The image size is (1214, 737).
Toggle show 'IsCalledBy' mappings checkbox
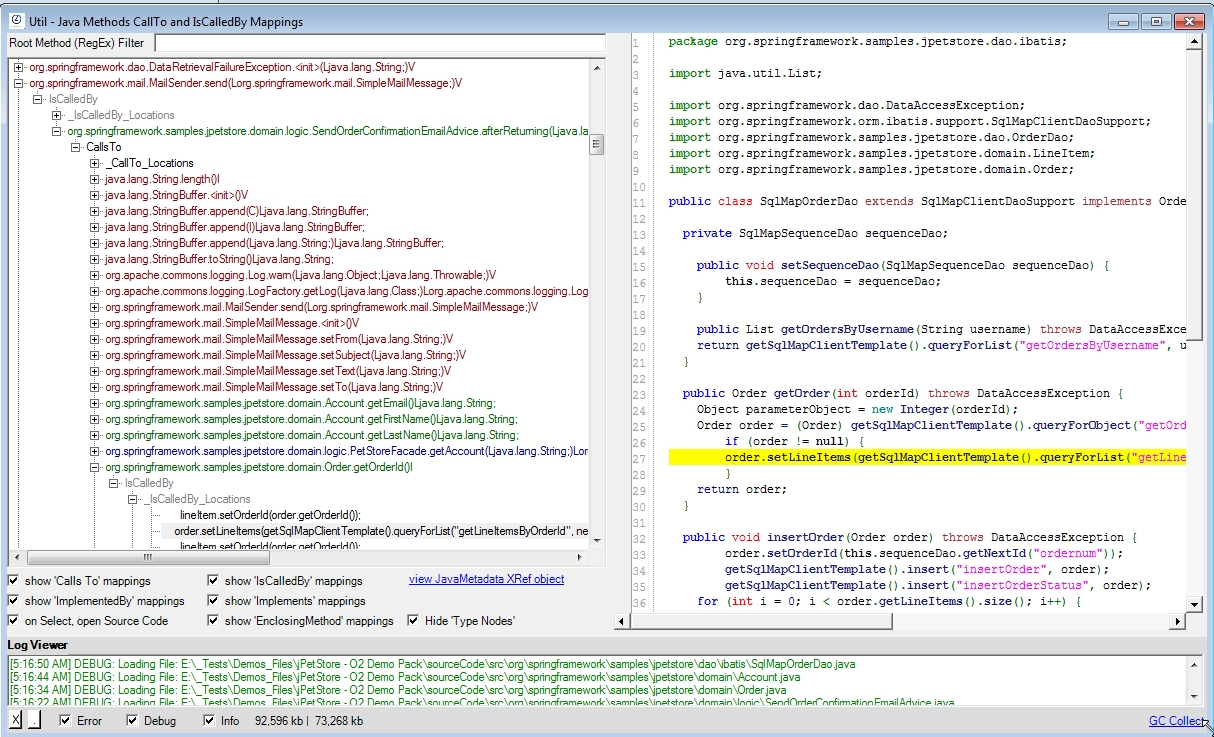tap(214, 580)
